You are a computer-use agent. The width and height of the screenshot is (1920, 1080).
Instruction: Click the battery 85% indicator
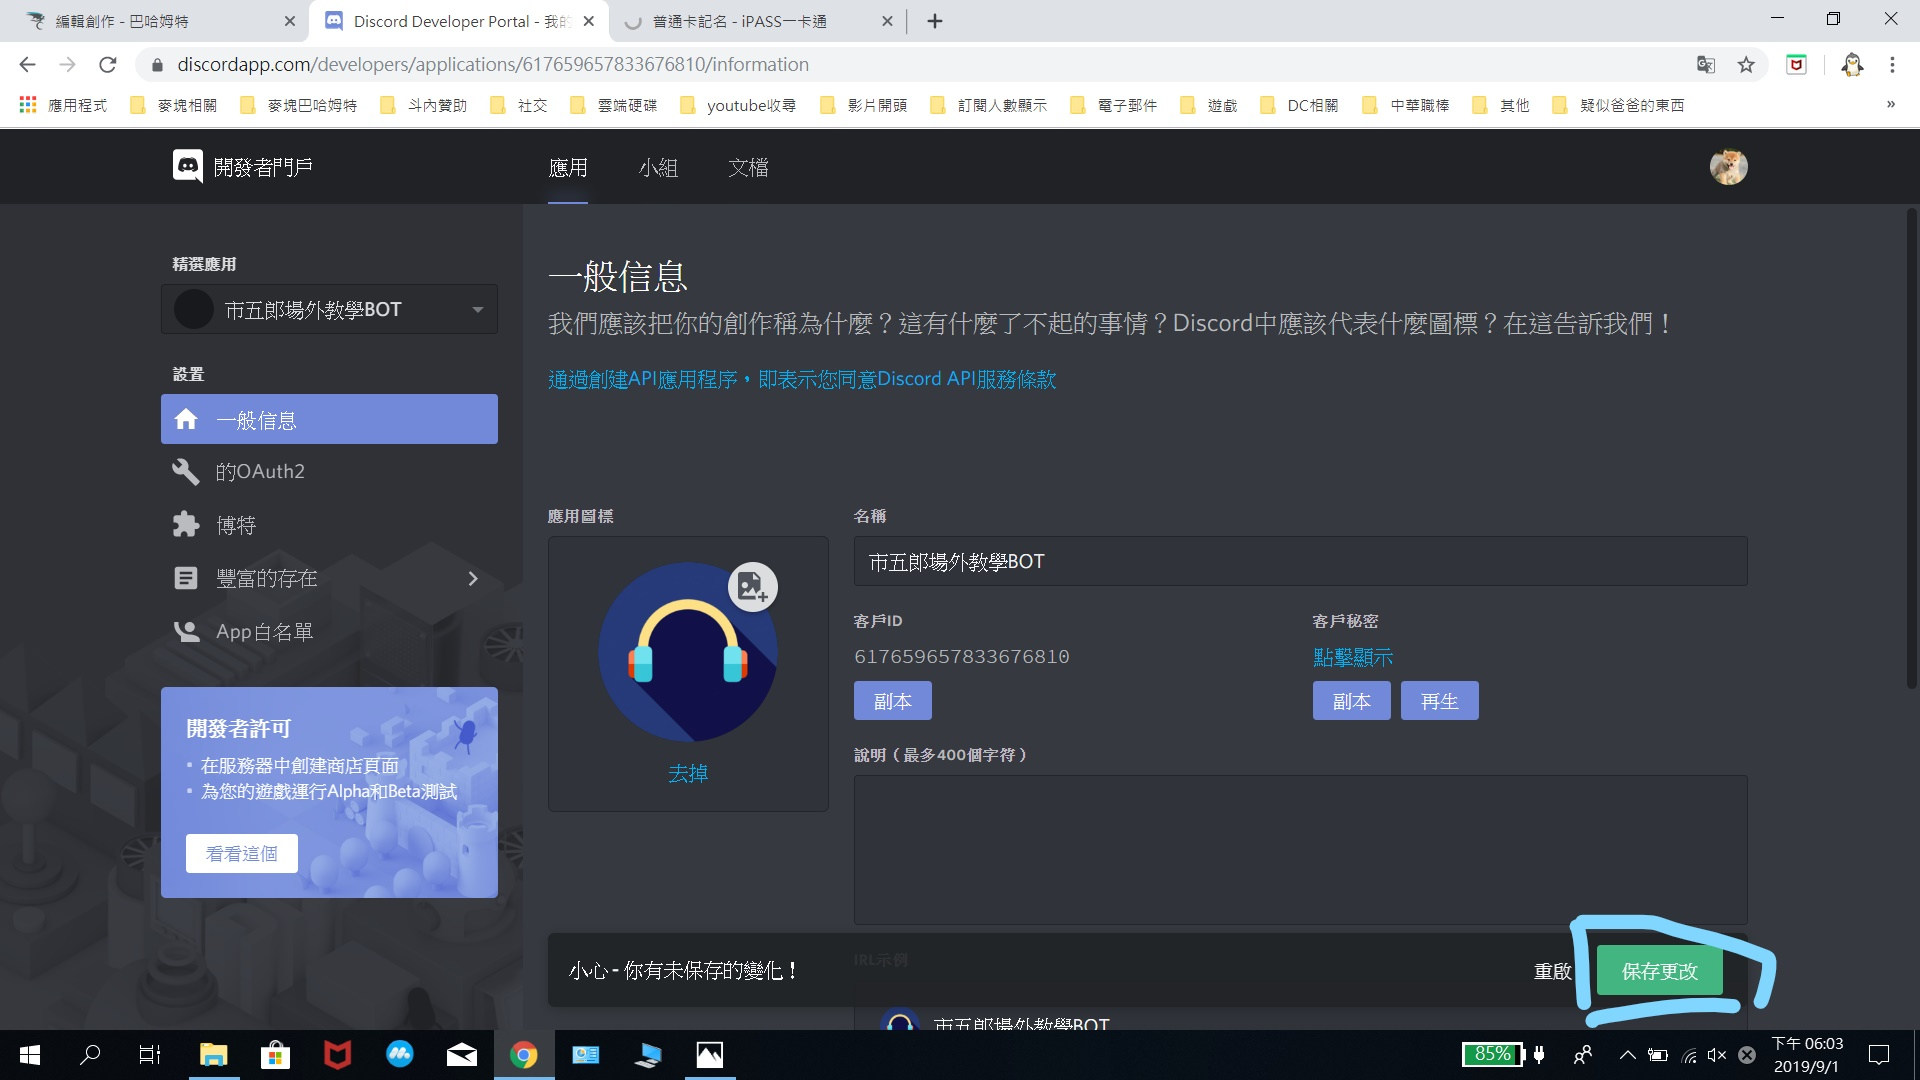(1493, 1054)
